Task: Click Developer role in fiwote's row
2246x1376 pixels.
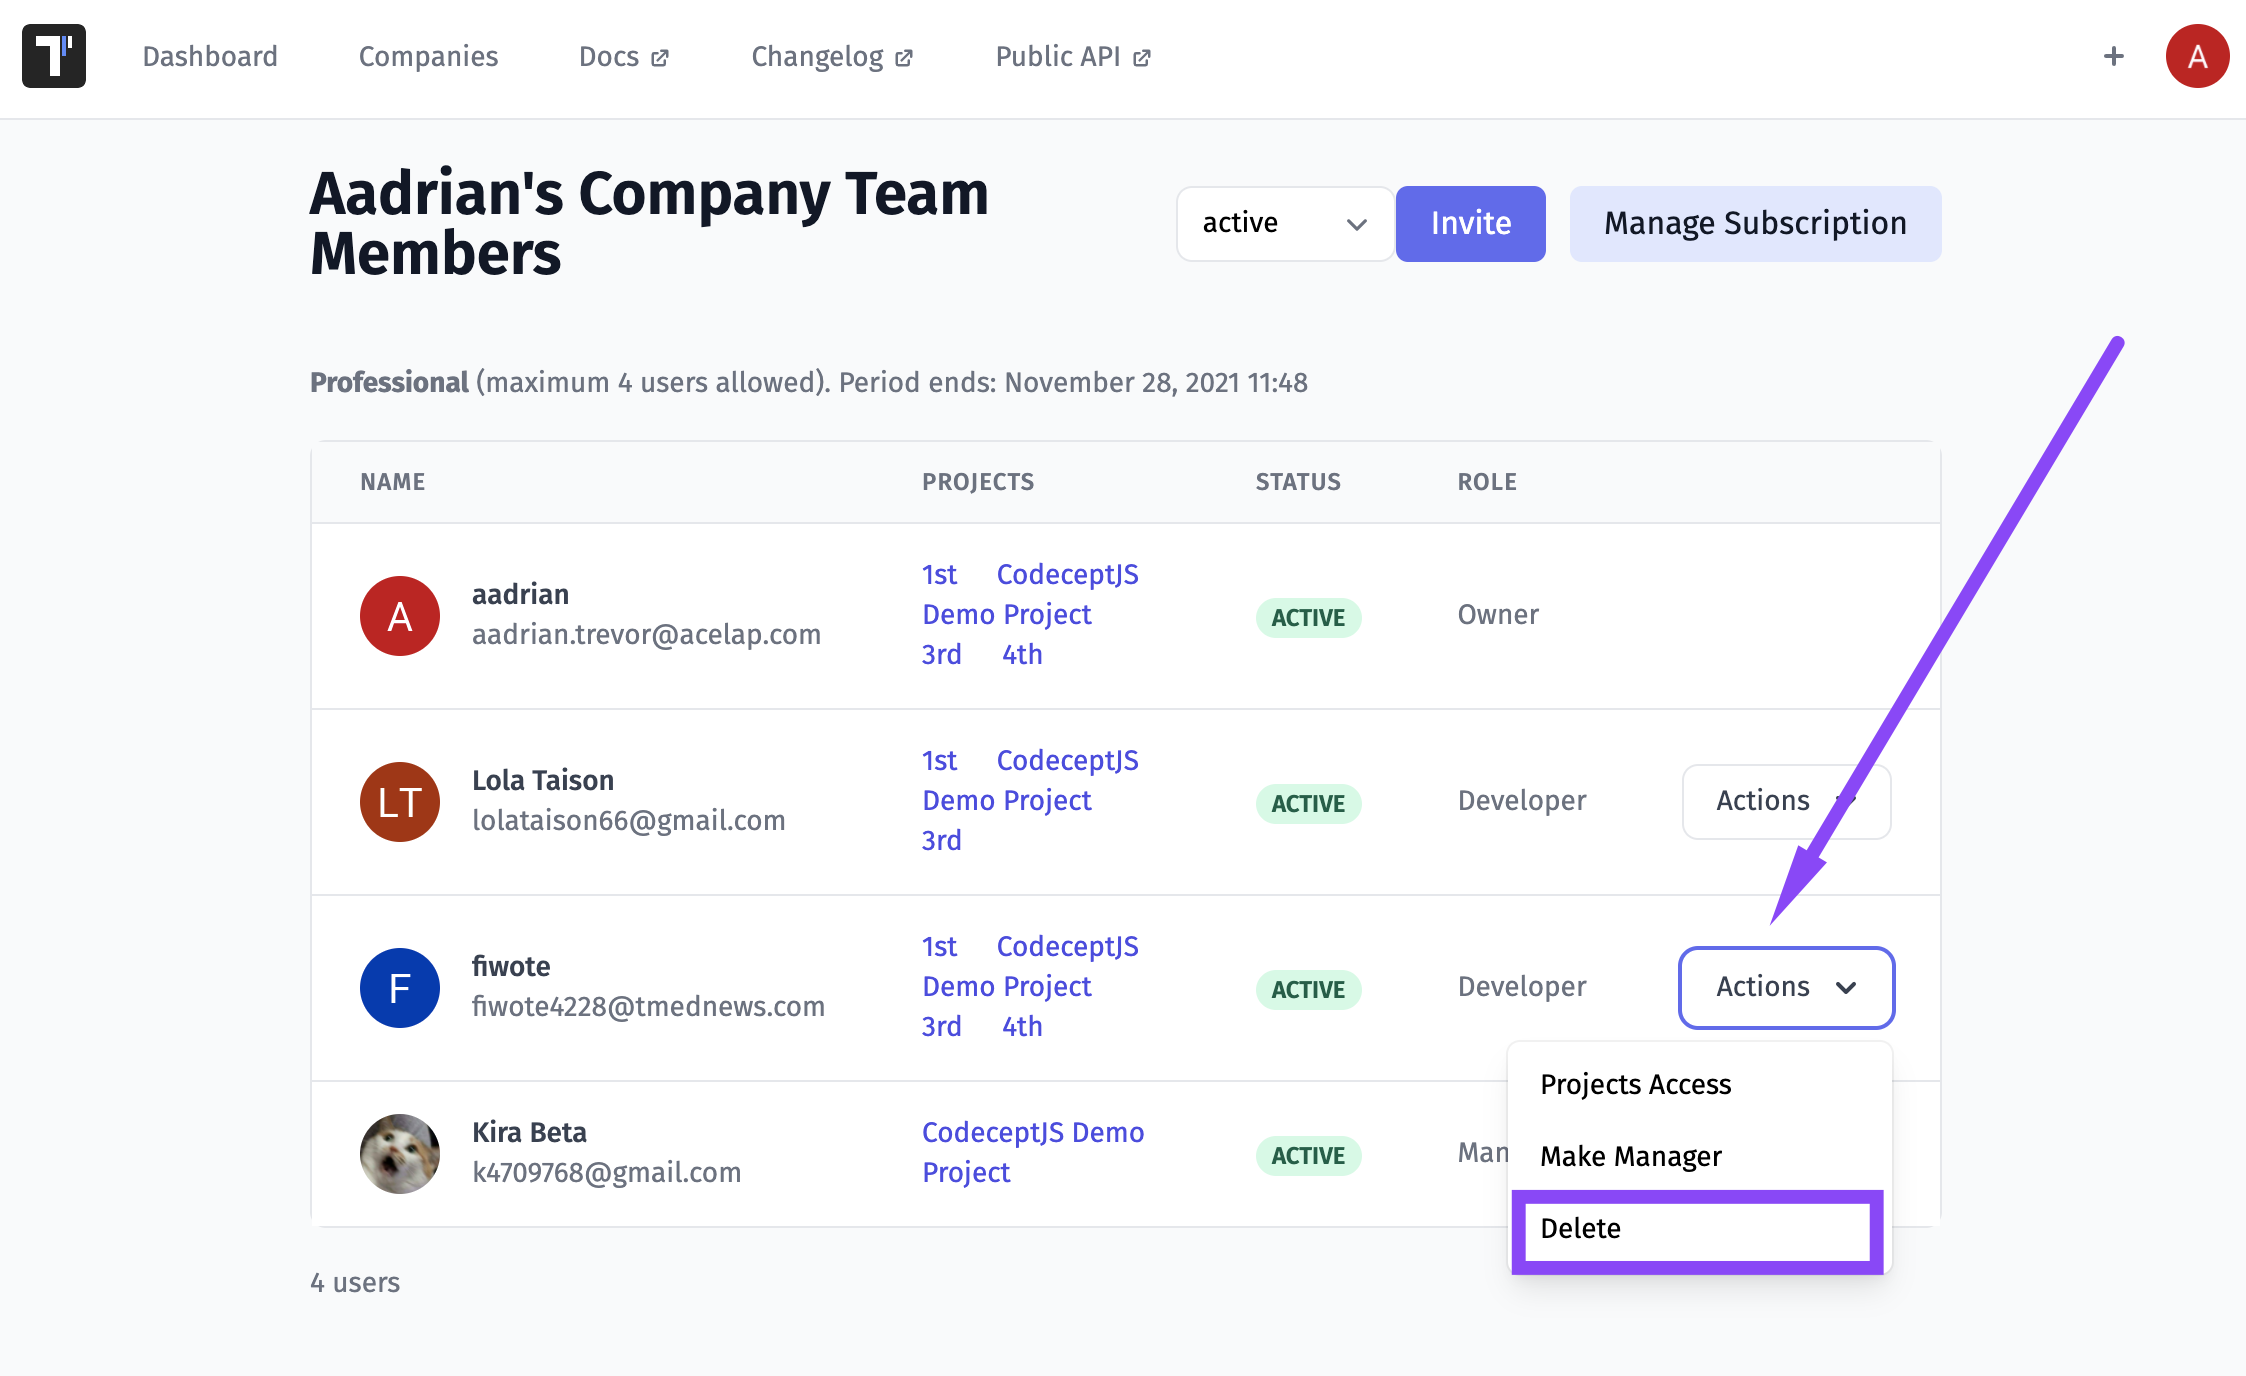Action: coord(1522,986)
